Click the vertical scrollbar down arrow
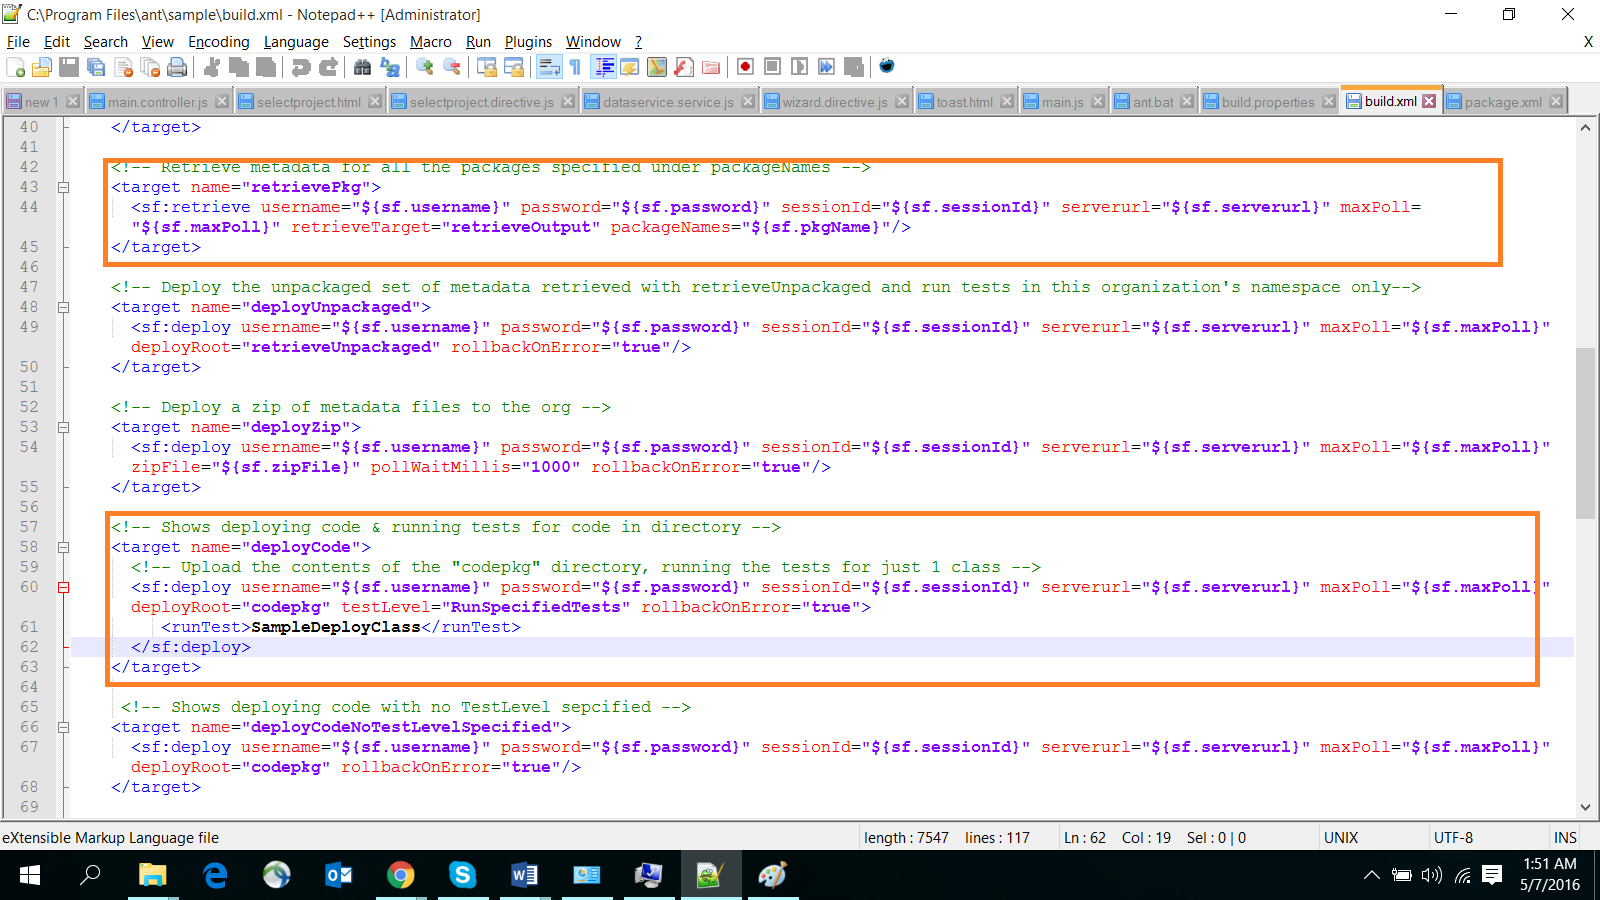Screen dimensions: 1600x900 [1585, 807]
